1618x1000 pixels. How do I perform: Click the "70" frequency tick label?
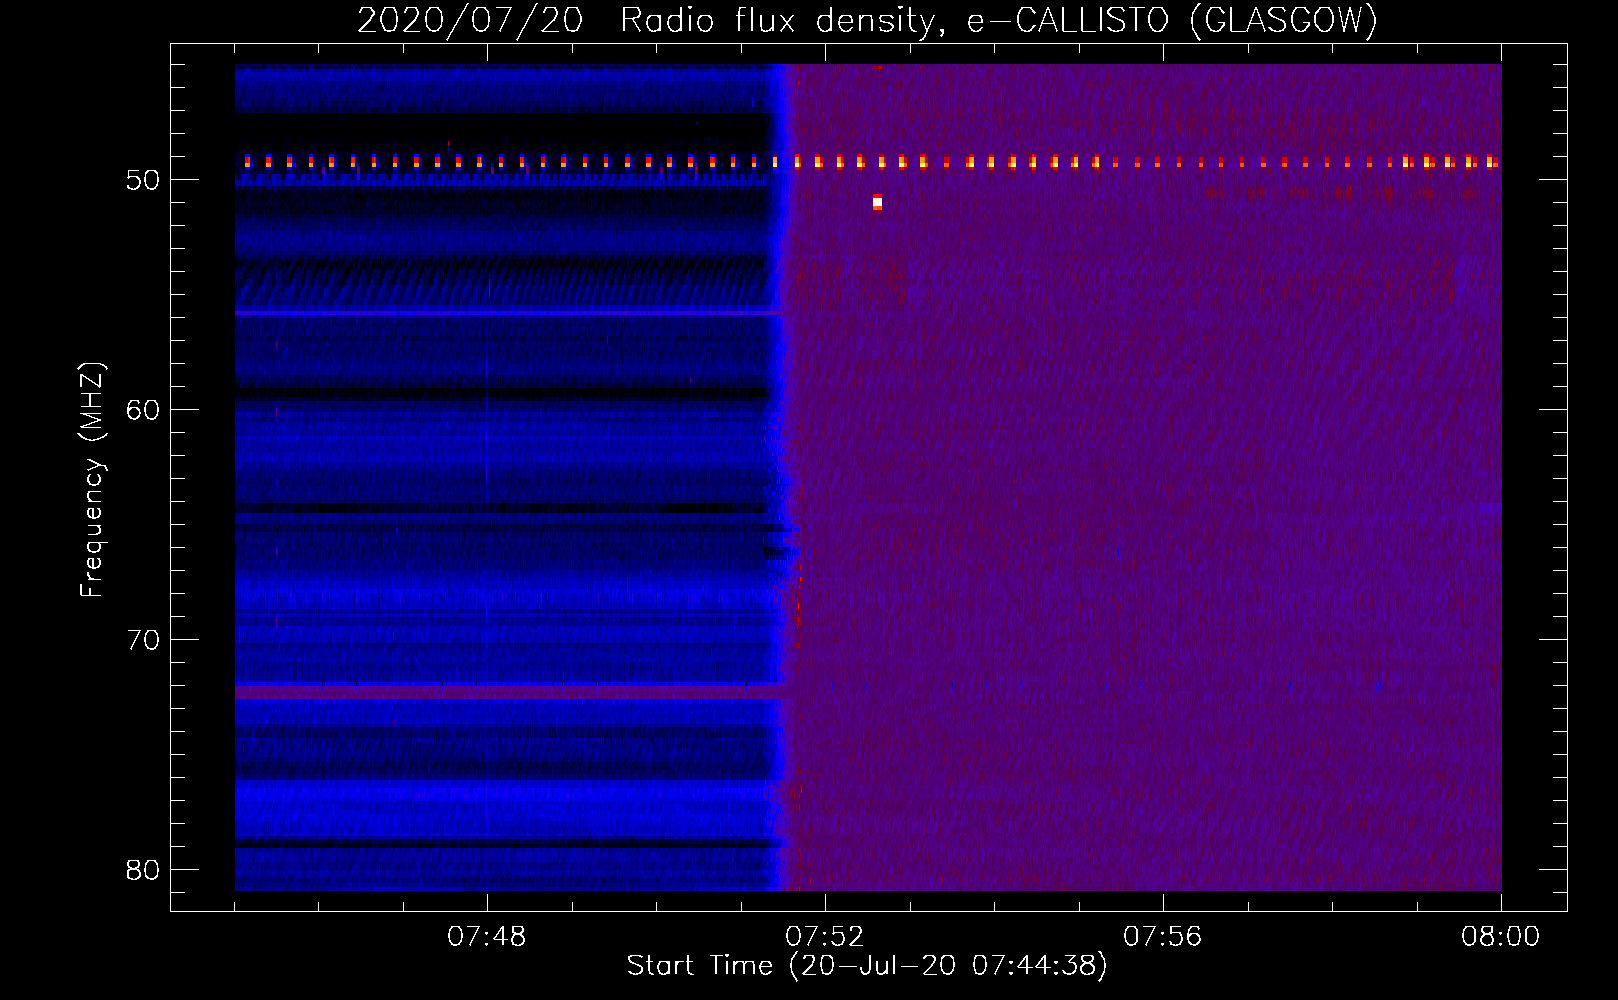(x=144, y=640)
